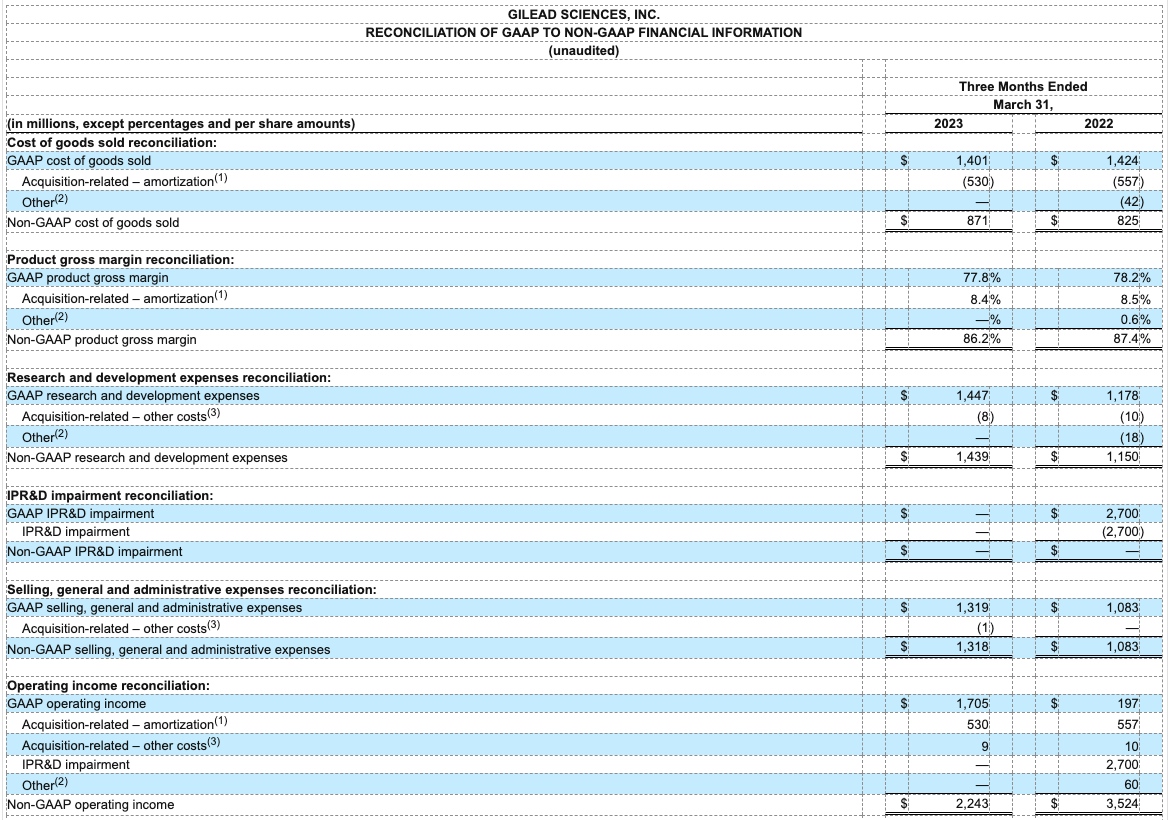
Task: Select the 'Three Months Ended' column header
Action: (x=1023, y=86)
